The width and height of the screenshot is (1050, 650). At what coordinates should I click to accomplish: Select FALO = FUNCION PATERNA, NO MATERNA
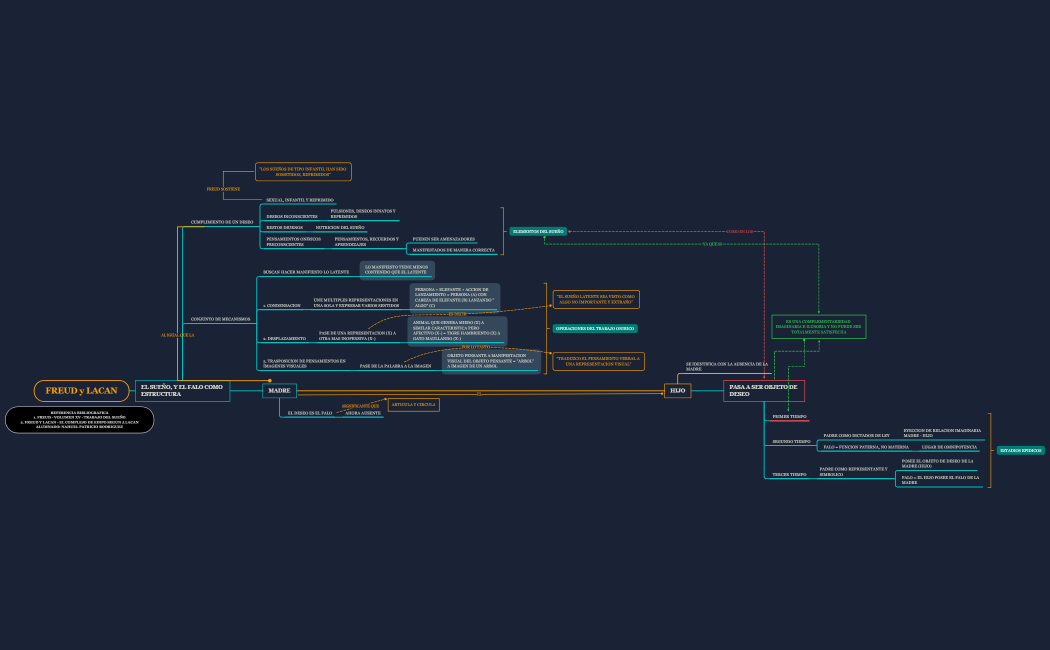[x=866, y=447]
